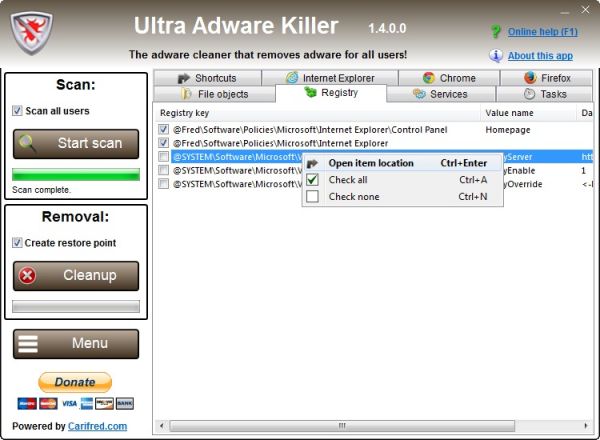Viewport: 600px width, 440px height.
Task: Minimize the Ultra Adware Killer window
Action: pos(565,11)
